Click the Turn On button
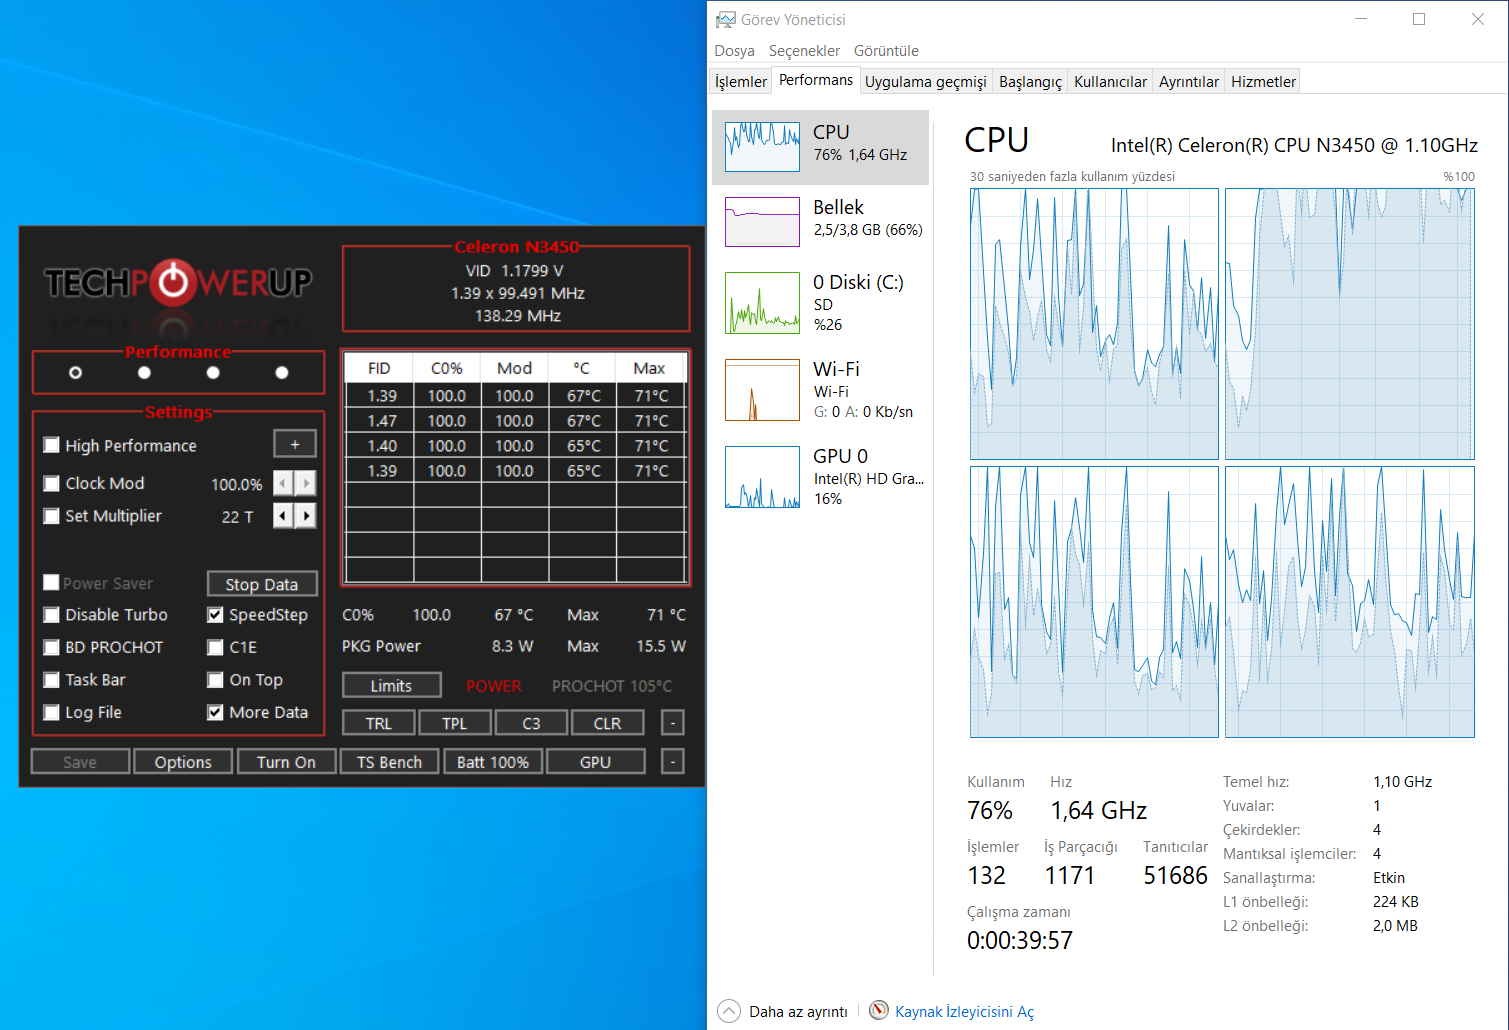Screen dimensions: 1509x1030 (x=286, y=762)
